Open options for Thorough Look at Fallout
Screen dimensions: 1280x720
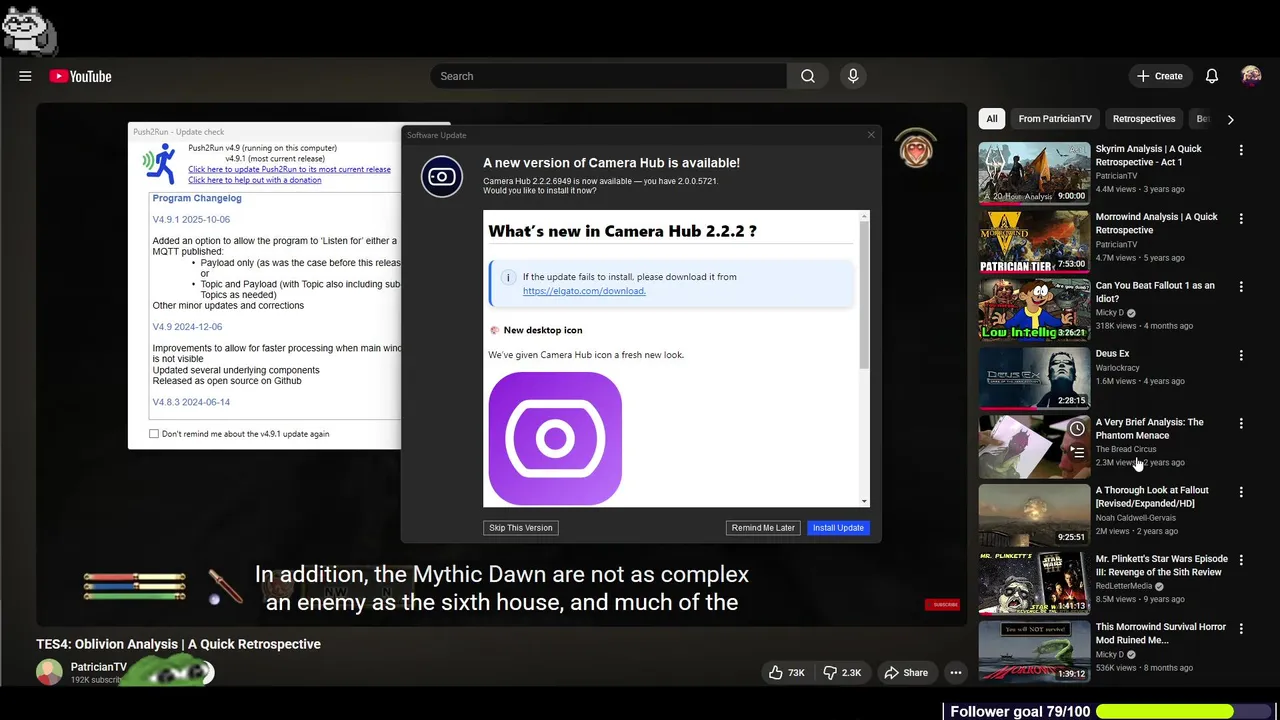(x=1241, y=492)
